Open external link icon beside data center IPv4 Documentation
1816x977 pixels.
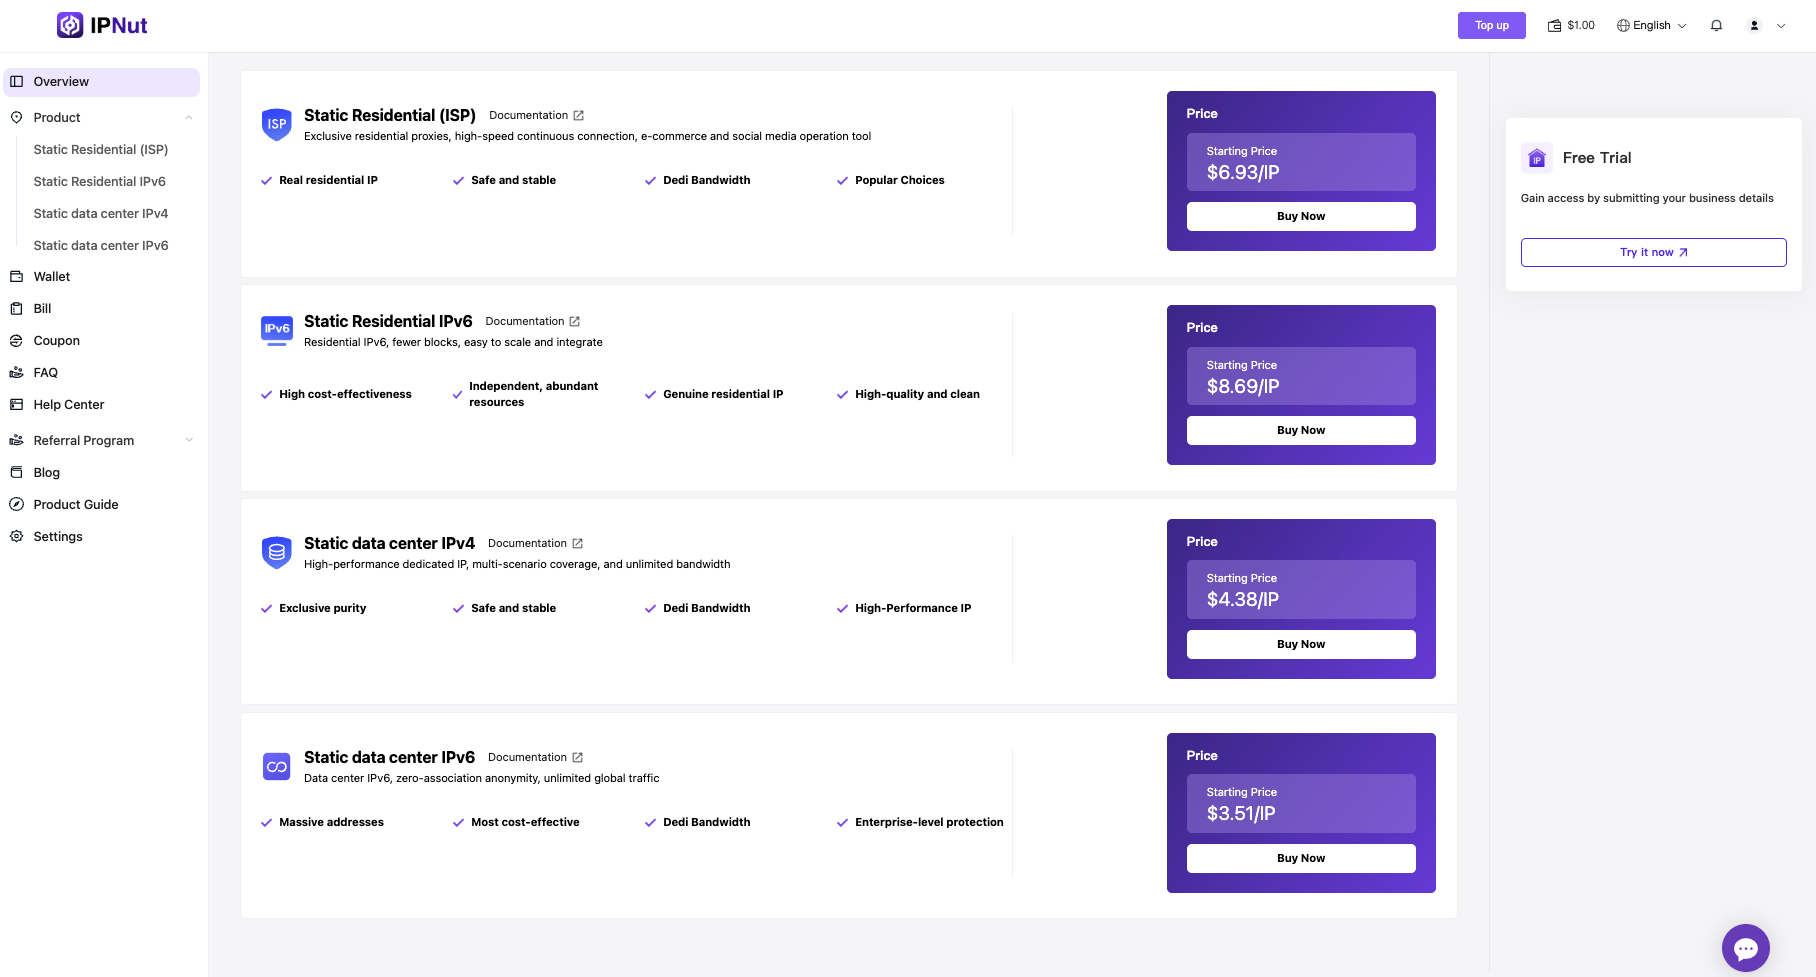click(x=577, y=544)
